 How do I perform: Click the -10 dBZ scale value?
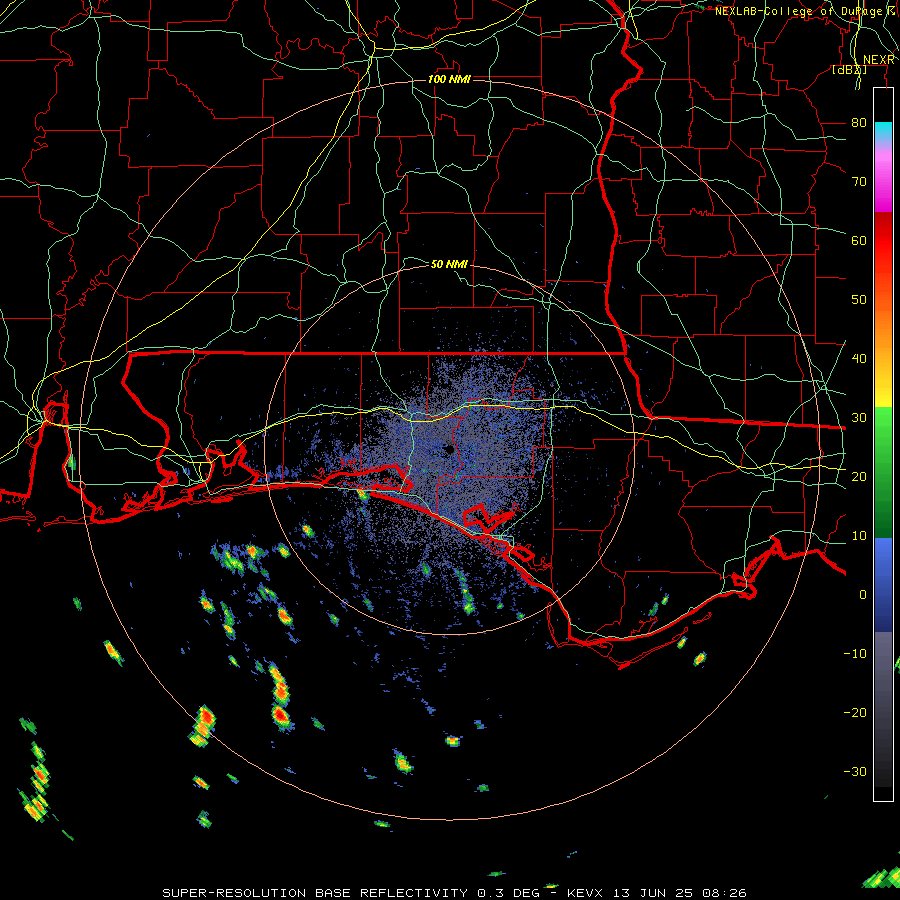pyautogui.click(x=855, y=654)
